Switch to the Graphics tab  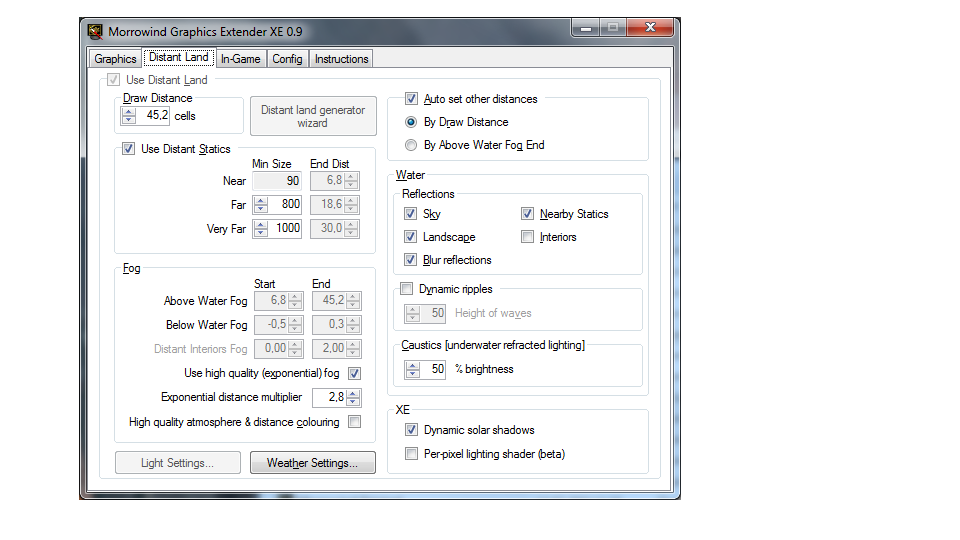[x=115, y=59]
